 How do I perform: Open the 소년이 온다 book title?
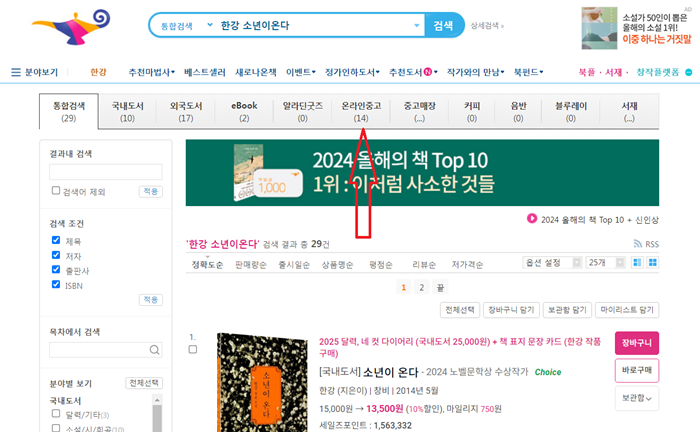391,372
